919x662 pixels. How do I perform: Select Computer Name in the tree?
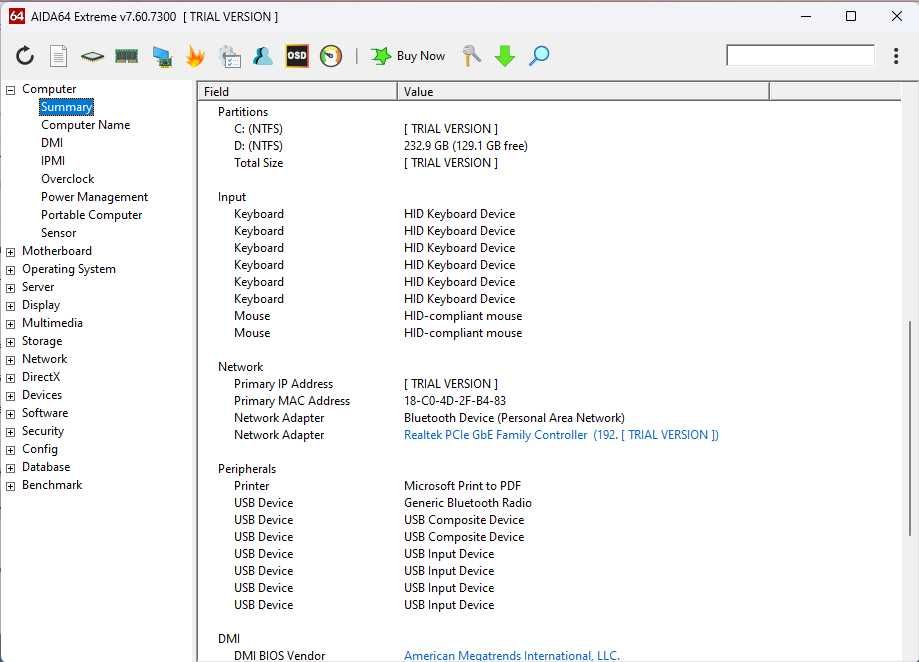click(86, 125)
